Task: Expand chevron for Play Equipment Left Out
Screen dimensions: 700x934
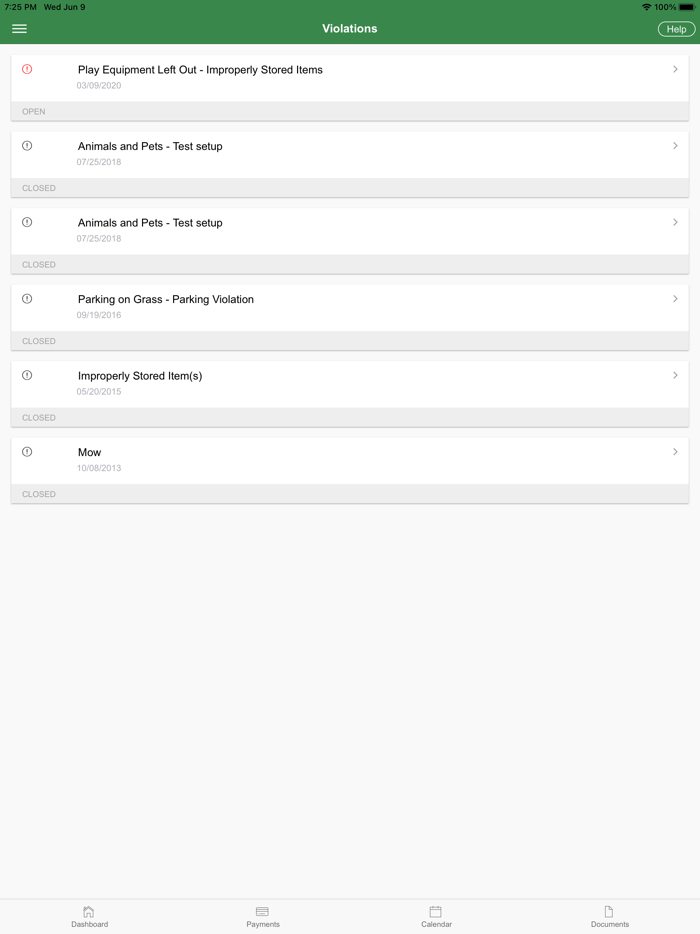Action: point(675,69)
